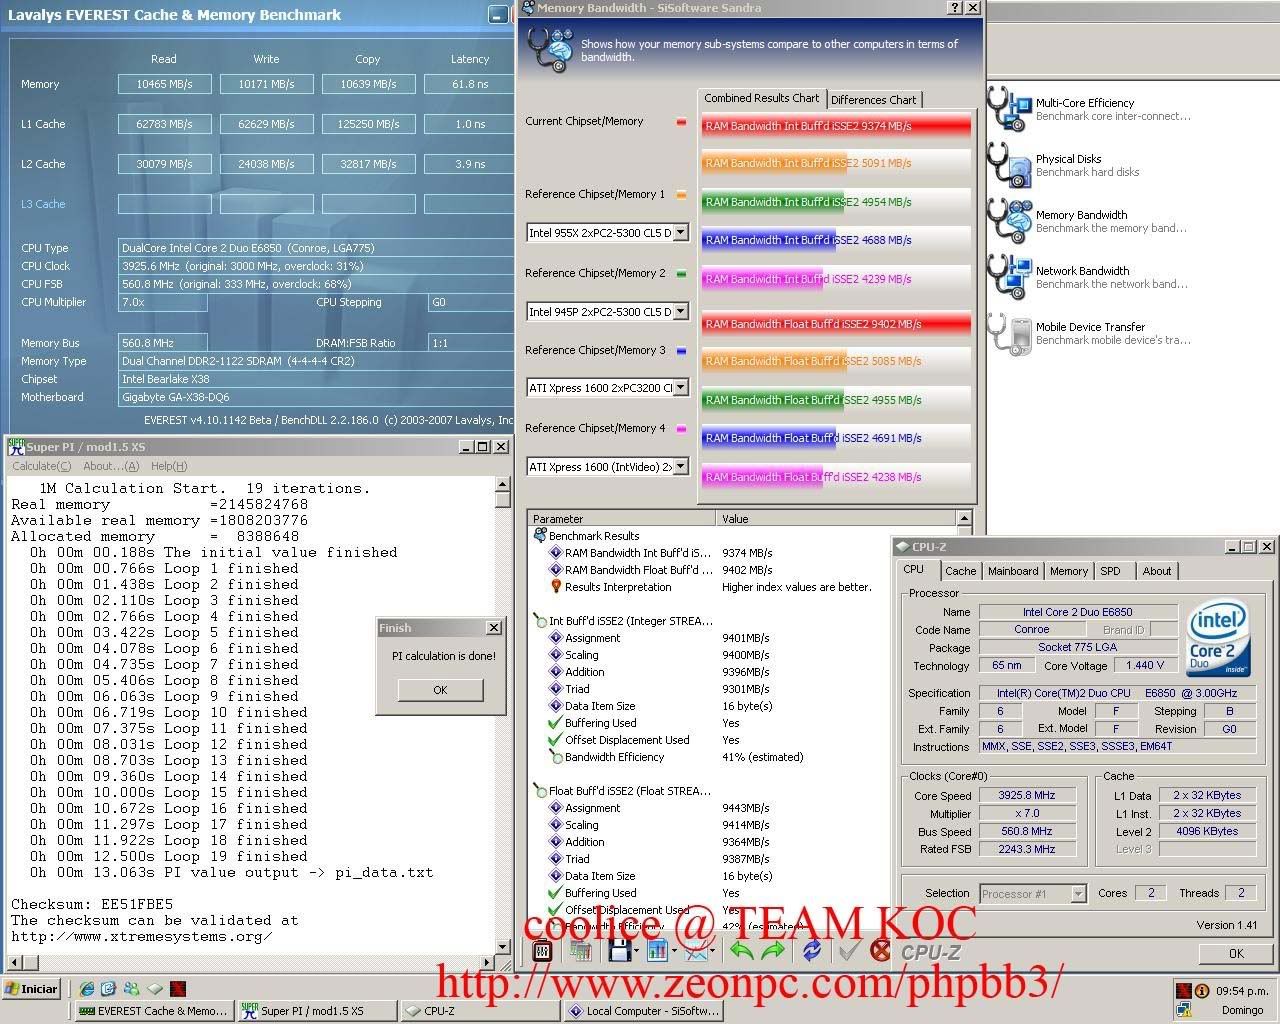The height and width of the screenshot is (1024, 1280).
Task: Click the Value column header in results list
Action: (836, 519)
